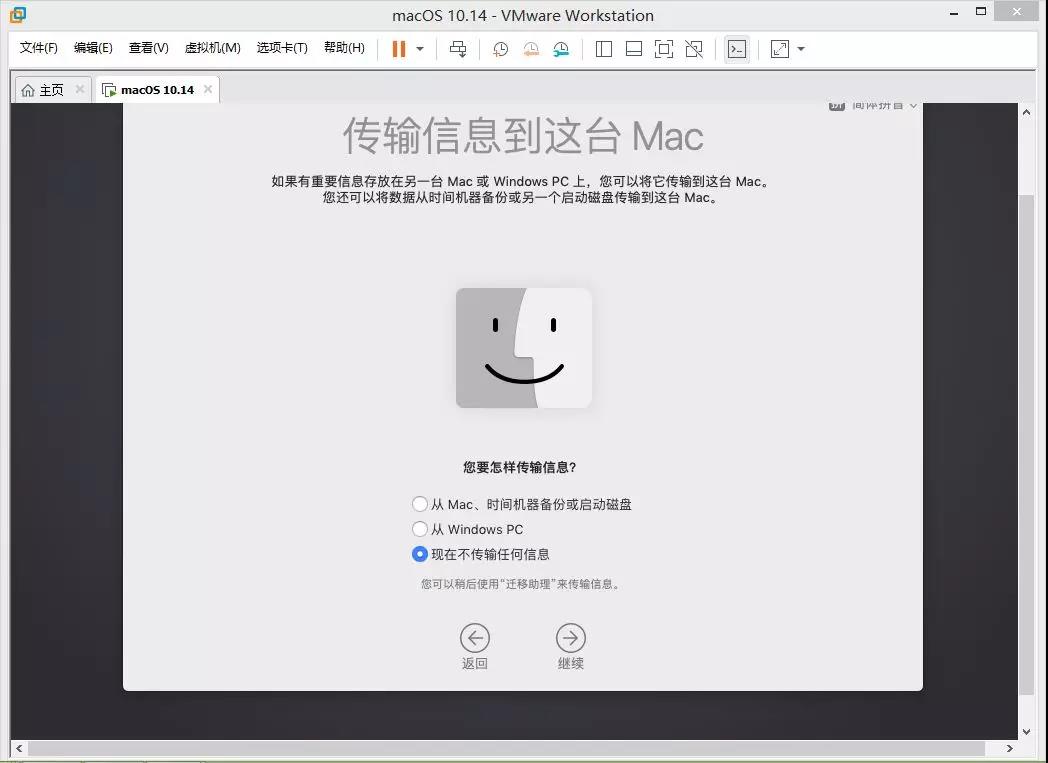Click the revert to snapshot icon

[x=531, y=49]
